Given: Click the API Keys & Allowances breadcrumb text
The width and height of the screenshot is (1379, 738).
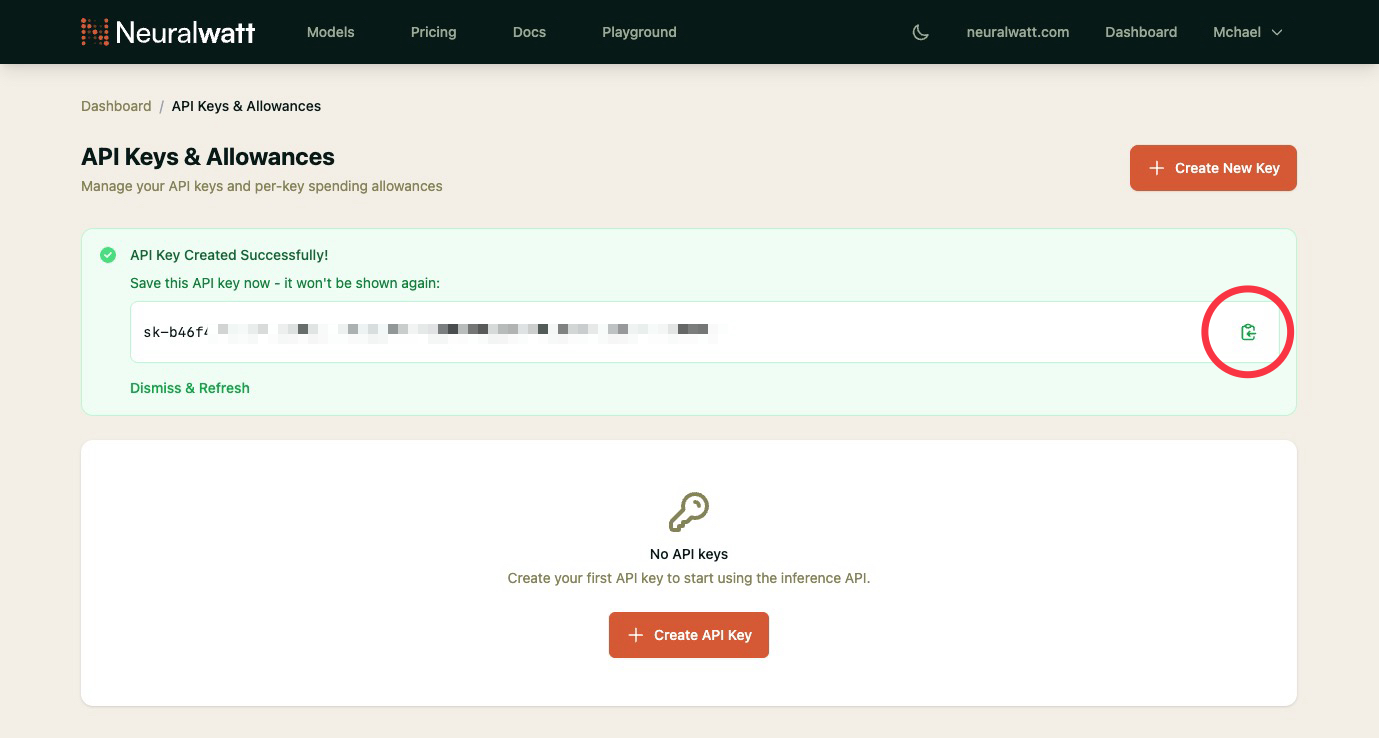Looking at the screenshot, I should point(246,106).
